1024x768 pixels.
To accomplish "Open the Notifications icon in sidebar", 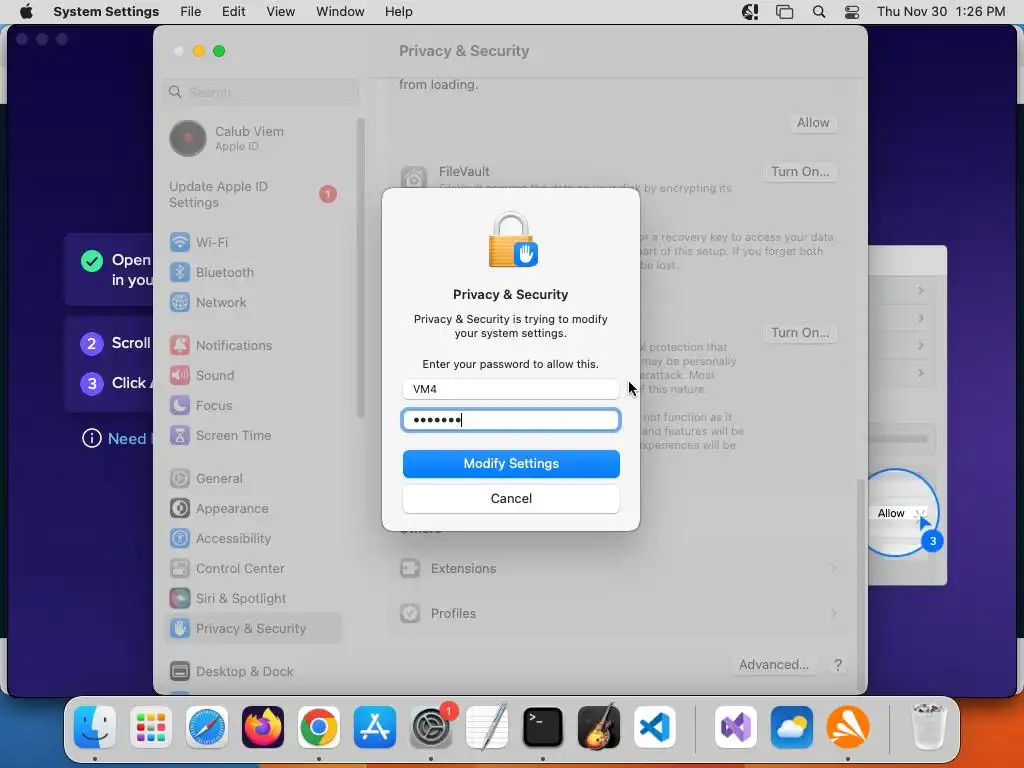I will 180,345.
